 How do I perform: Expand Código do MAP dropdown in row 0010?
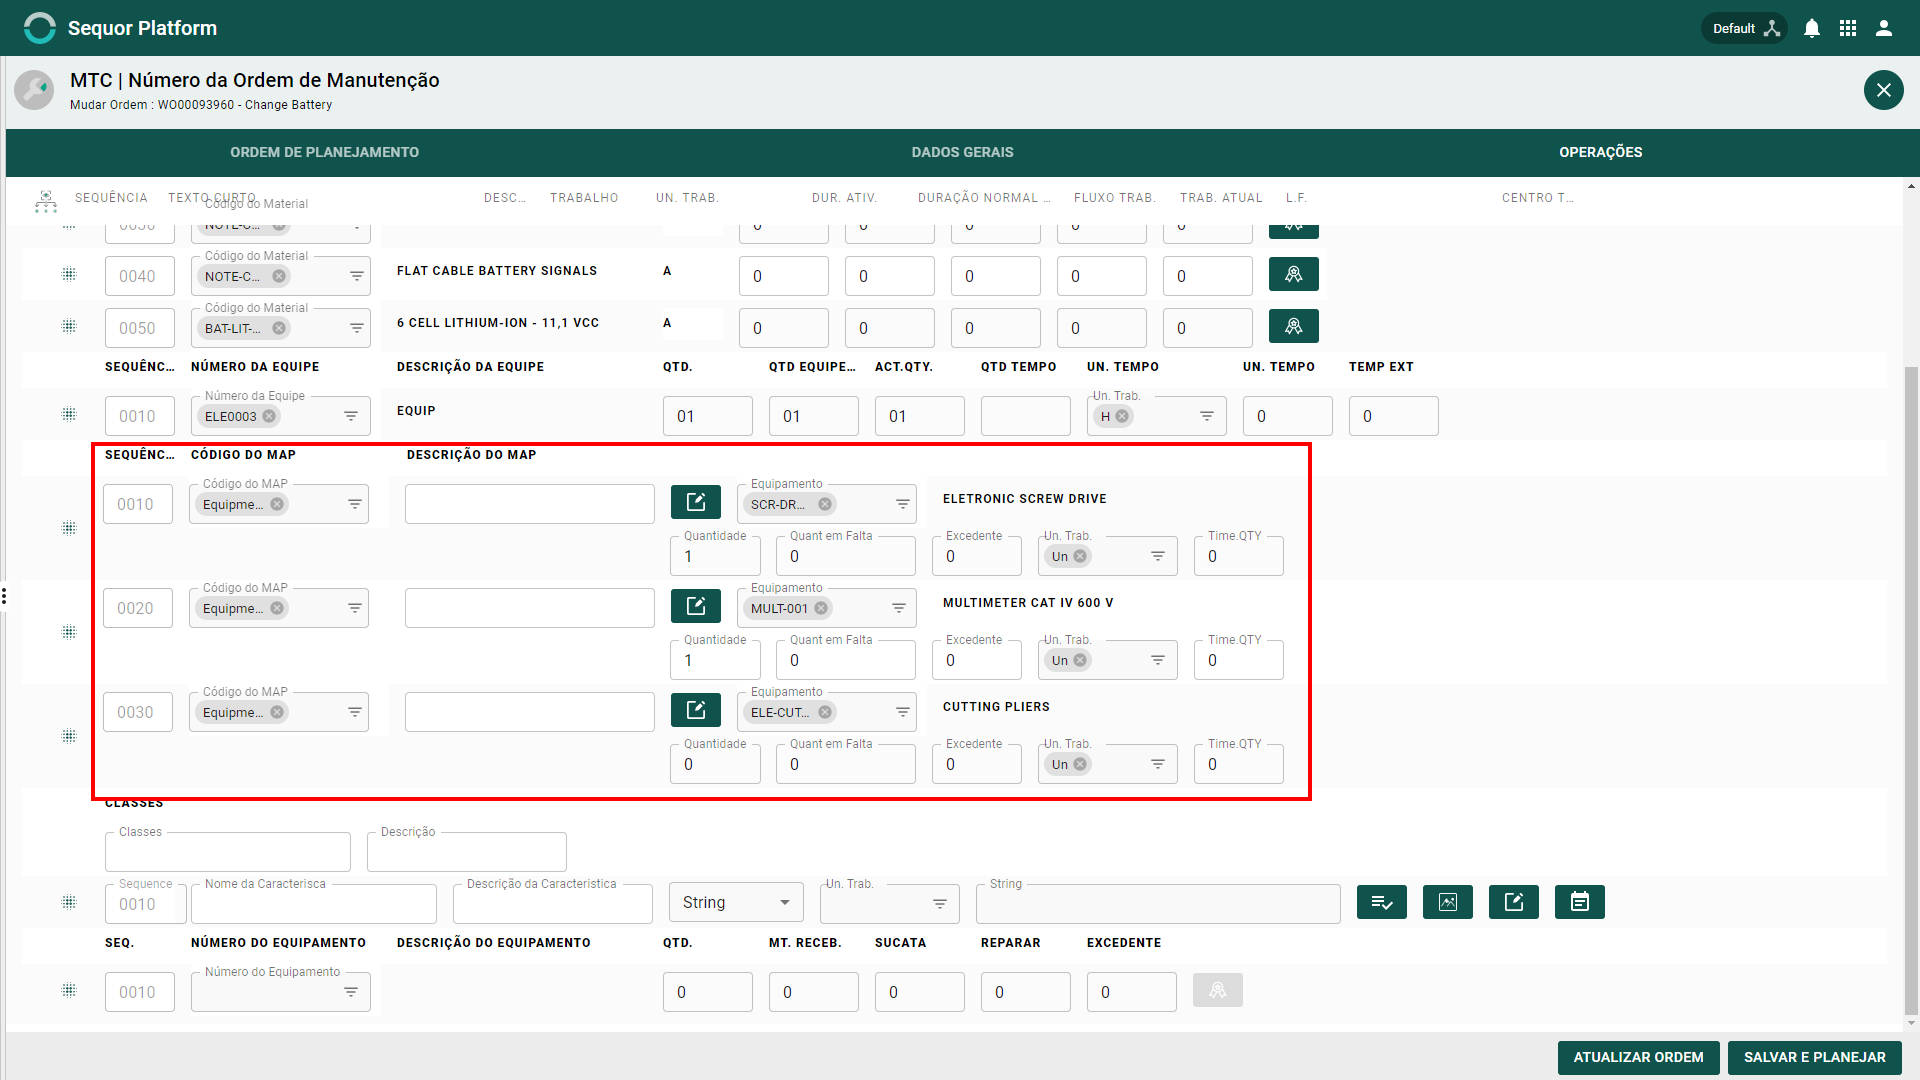pos(355,504)
